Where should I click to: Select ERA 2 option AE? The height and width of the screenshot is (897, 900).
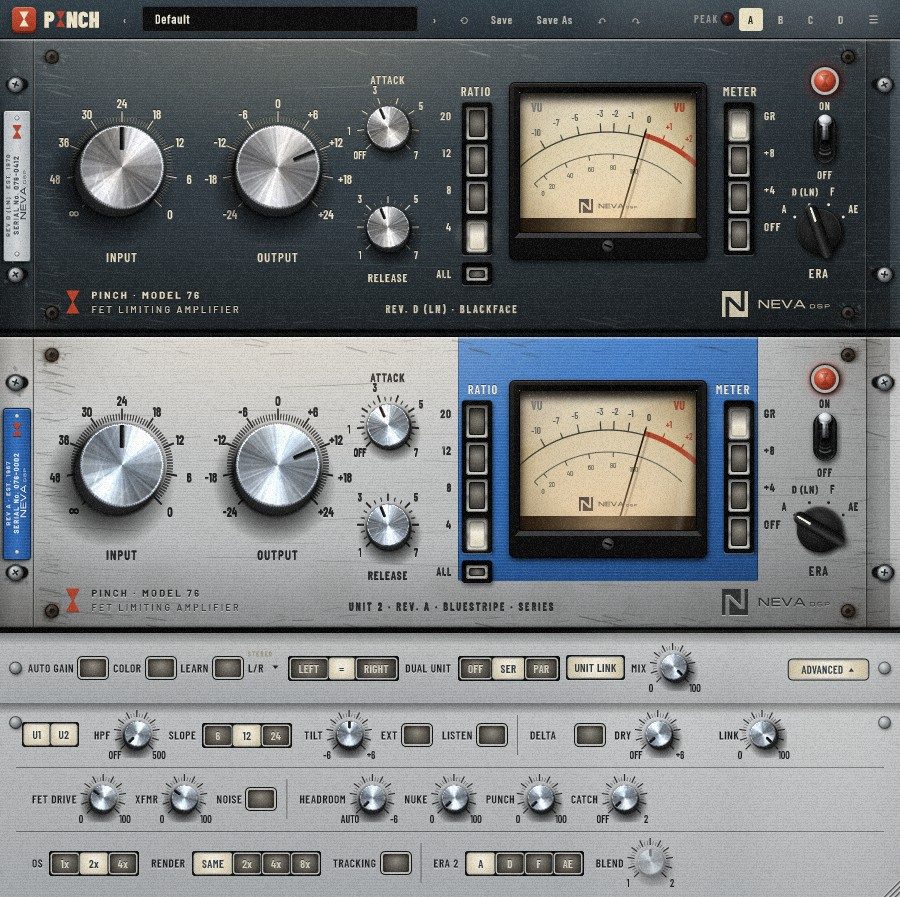coord(568,864)
